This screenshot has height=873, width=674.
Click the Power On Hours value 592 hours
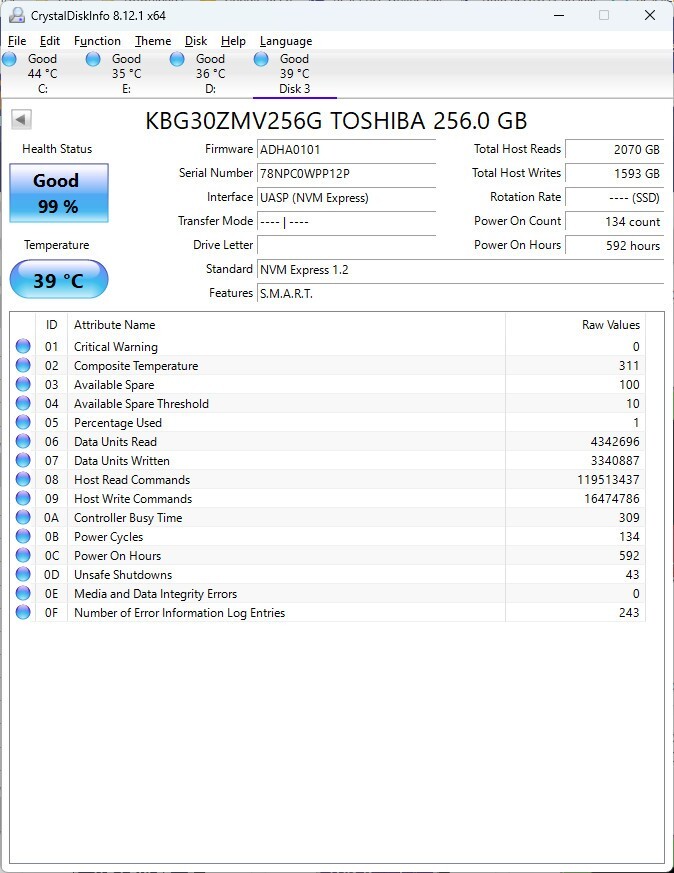tap(614, 246)
